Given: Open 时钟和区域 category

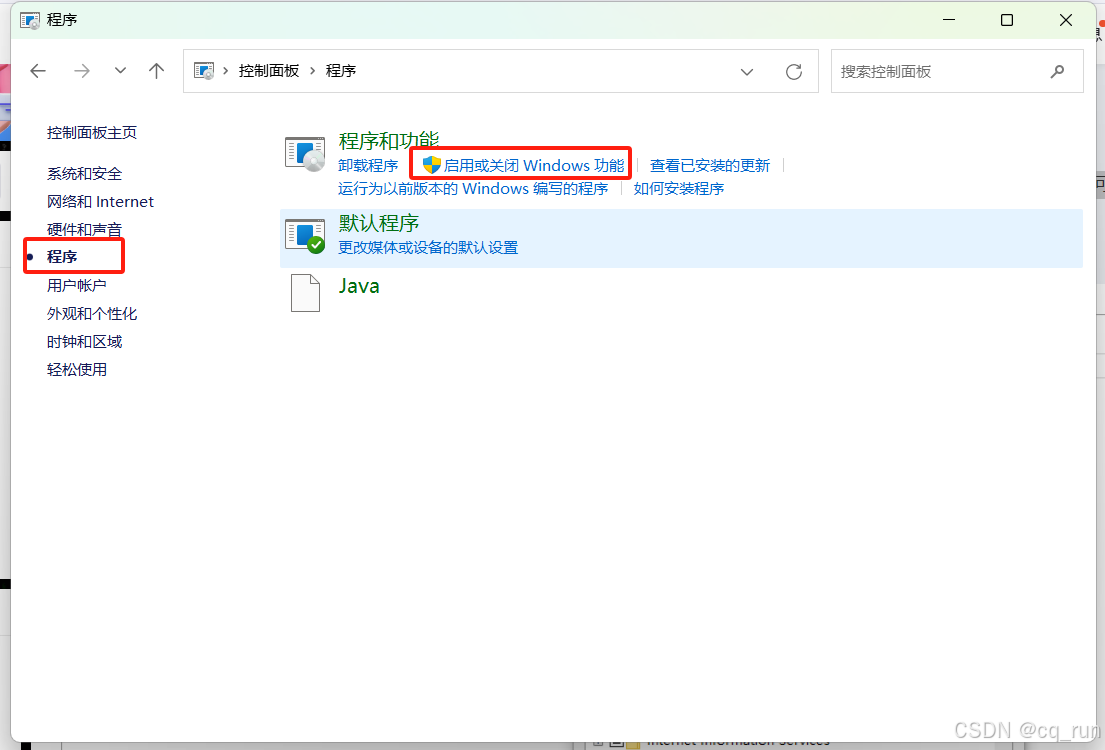Looking at the screenshot, I should [85, 342].
